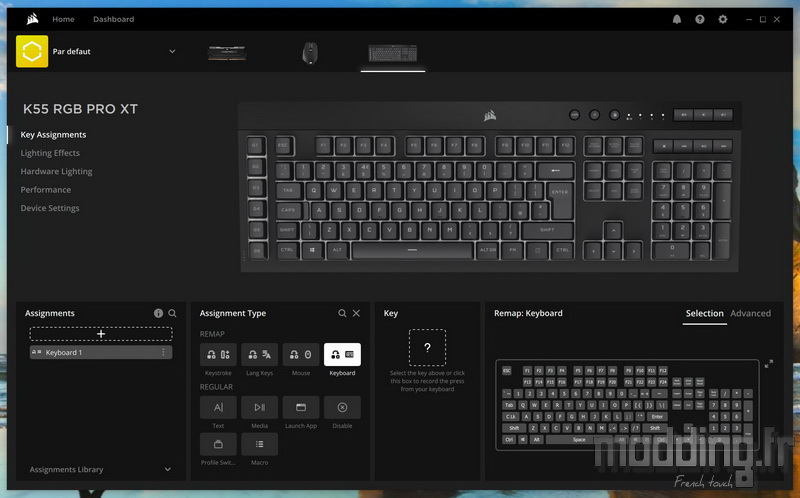Screen dimensions: 800x498
Task: Select FN key on large keyboard image
Action: tap(512, 250)
